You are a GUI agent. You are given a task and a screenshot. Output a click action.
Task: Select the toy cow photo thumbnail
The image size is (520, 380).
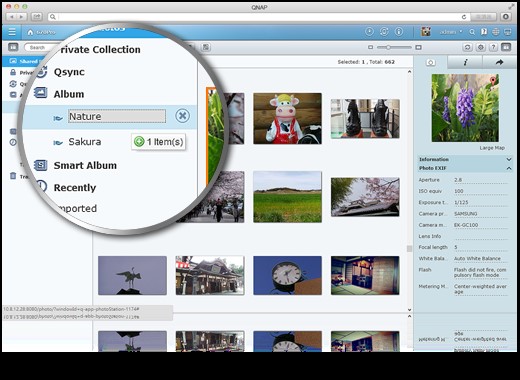[287, 118]
